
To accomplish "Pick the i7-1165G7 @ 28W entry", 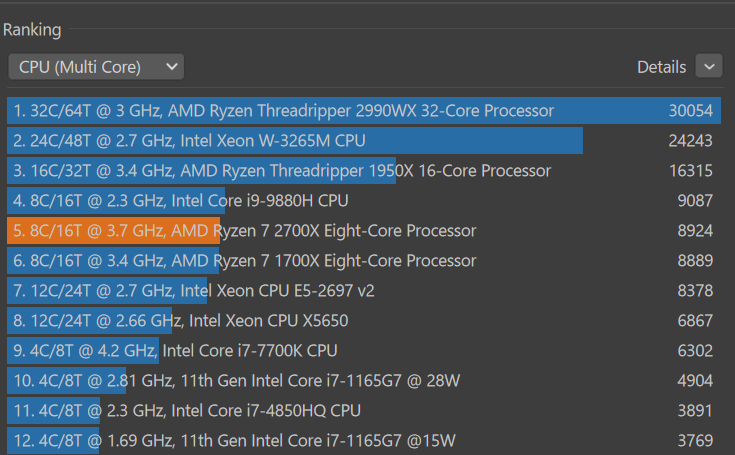I will [364, 380].
